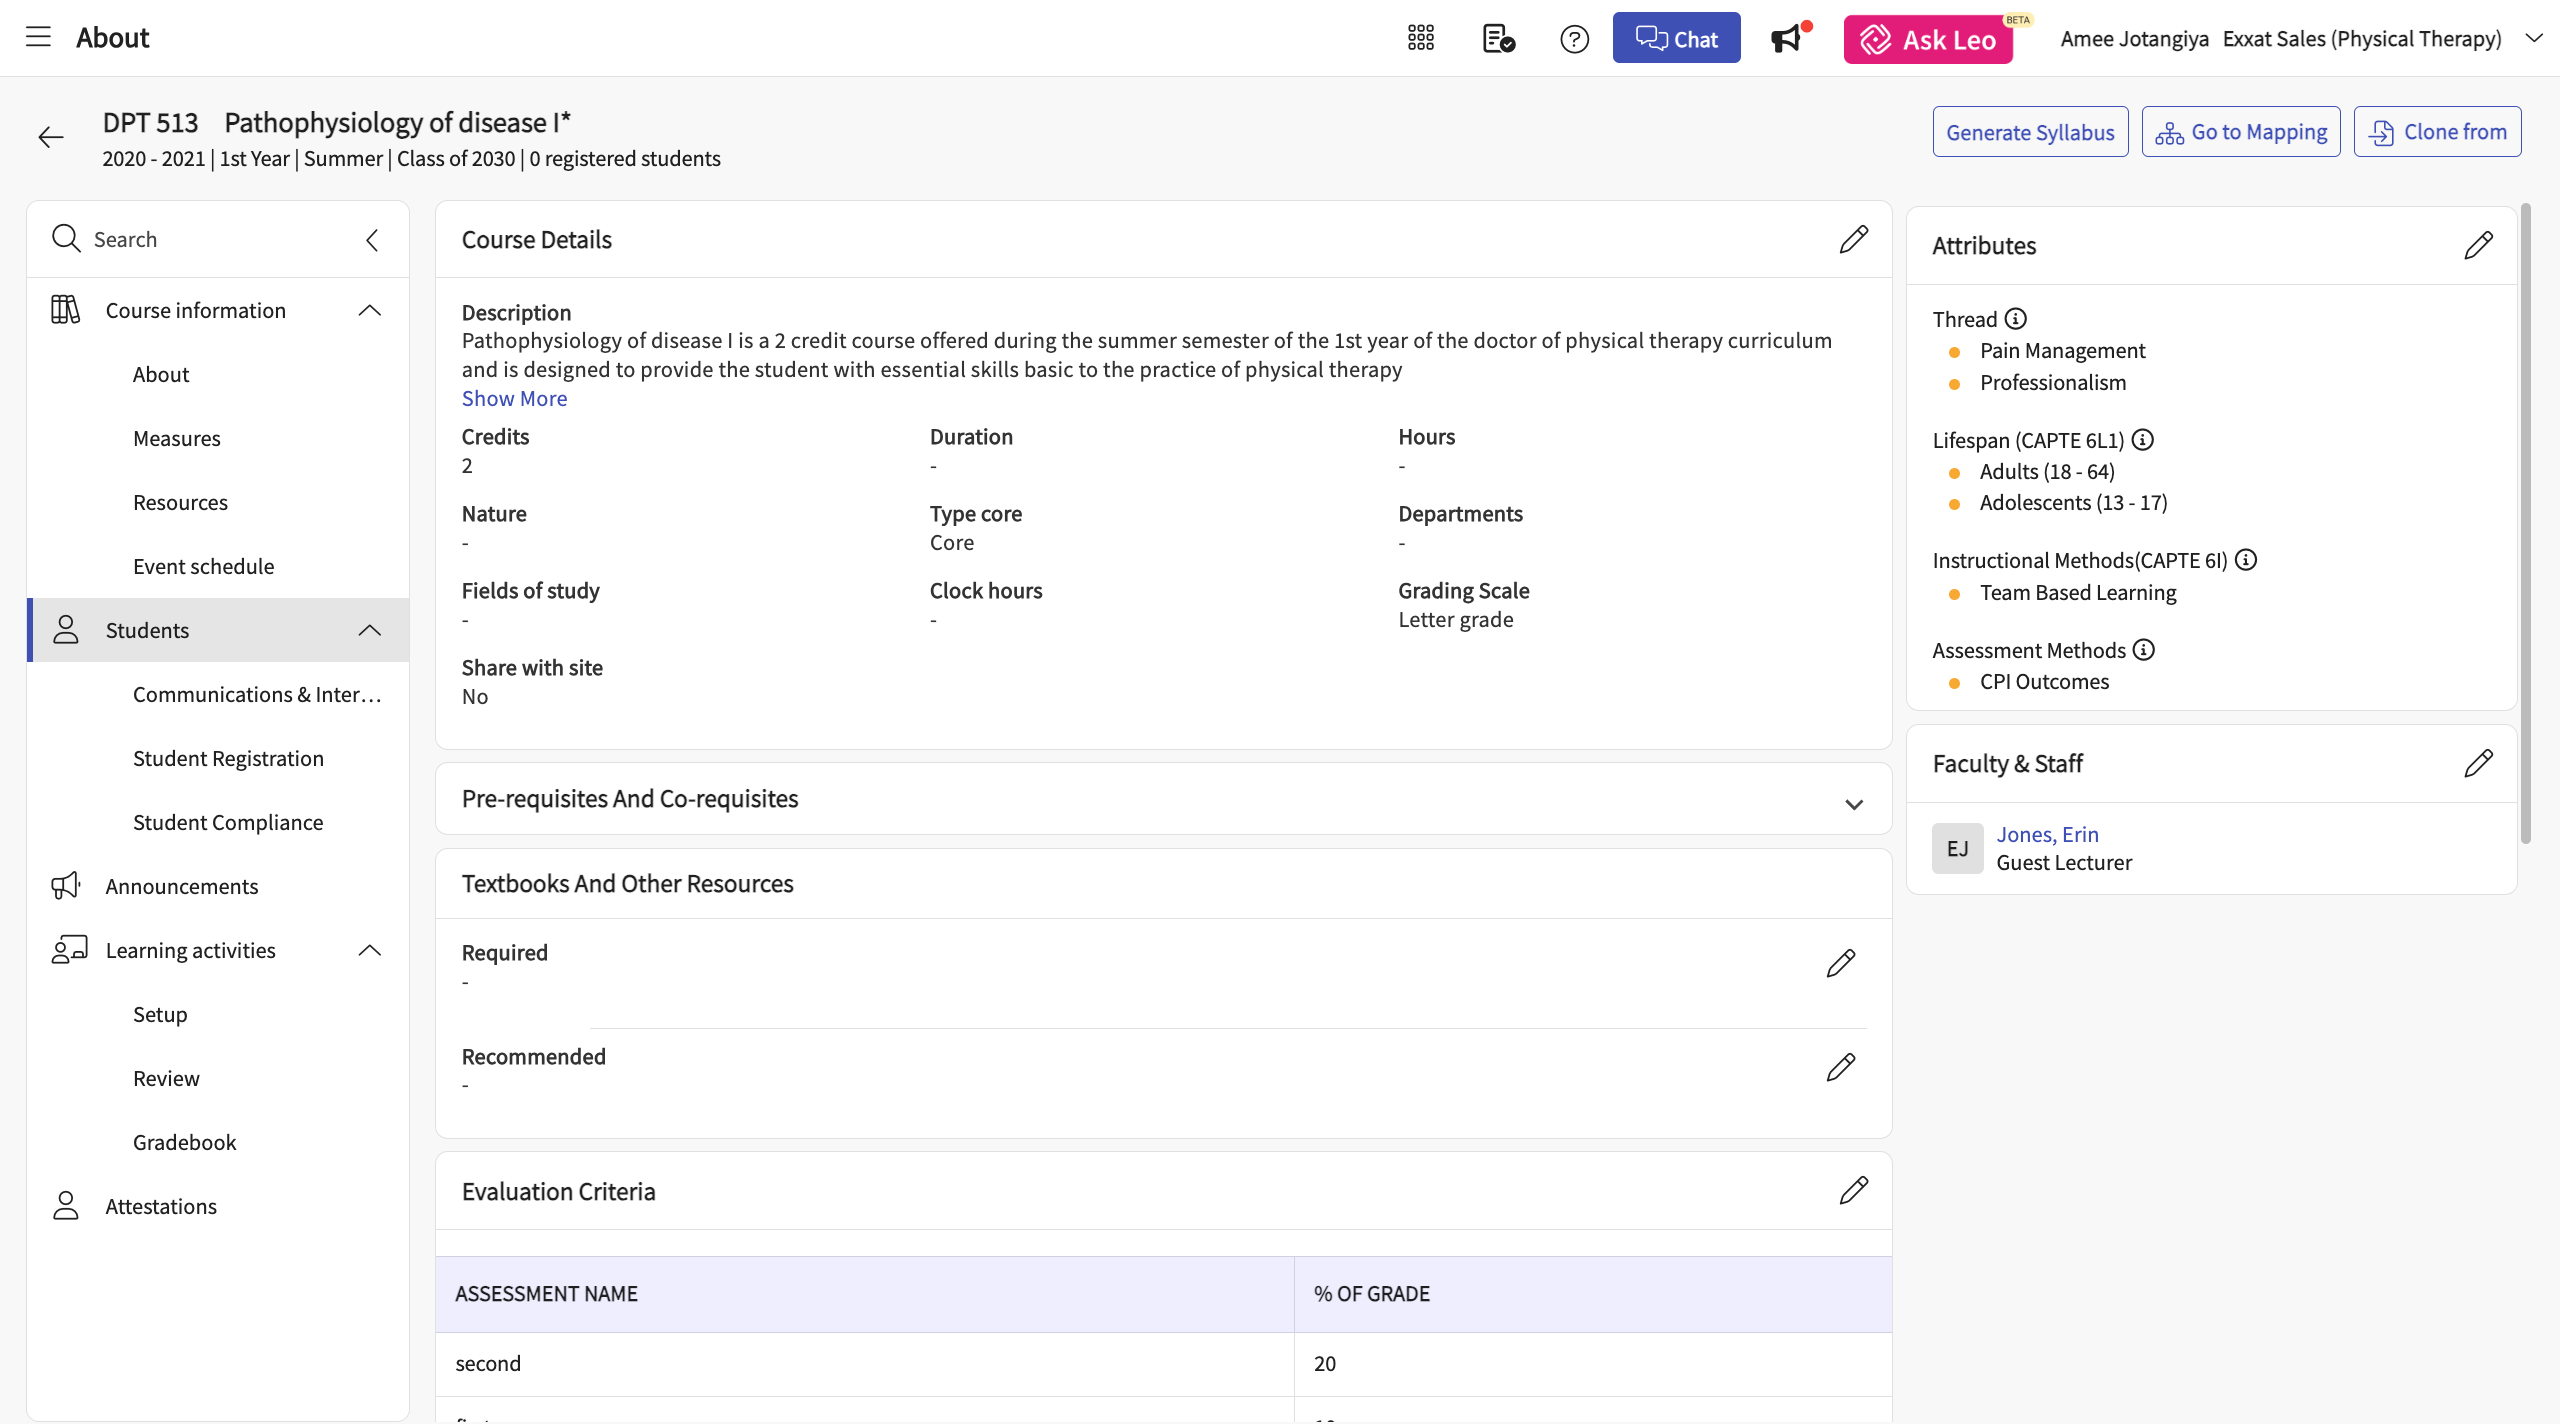2560x1424 pixels.
Task: Collapse Learning activities sidebar group
Action: (370, 950)
